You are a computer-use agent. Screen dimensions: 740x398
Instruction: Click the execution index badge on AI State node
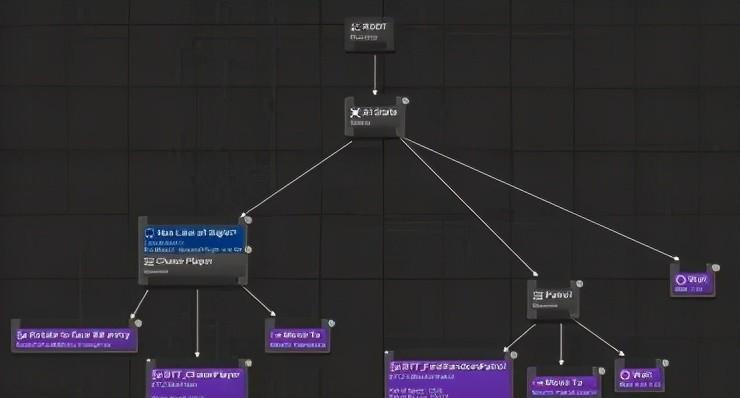coord(405,101)
